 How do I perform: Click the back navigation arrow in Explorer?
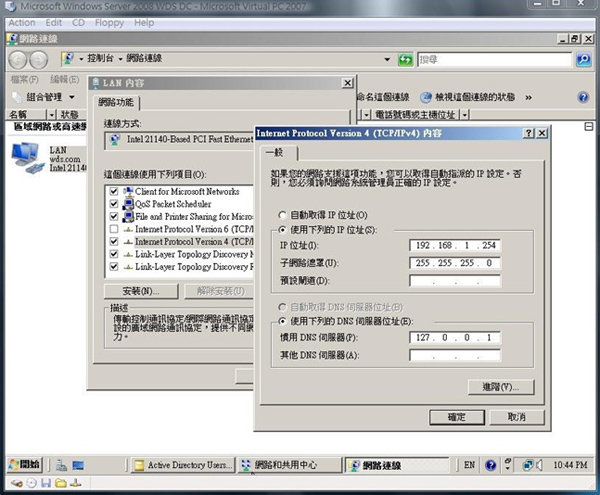tap(18, 59)
